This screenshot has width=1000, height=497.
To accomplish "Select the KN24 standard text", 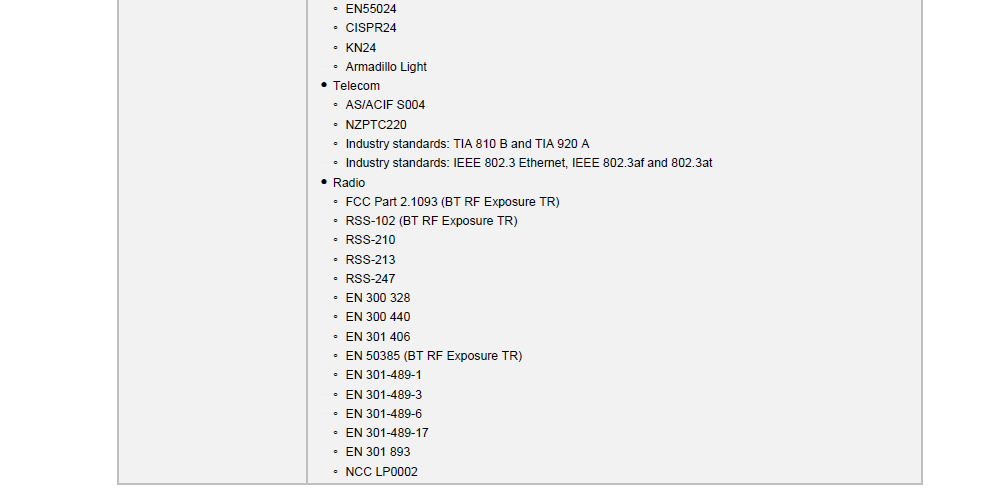I will click(x=361, y=48).
